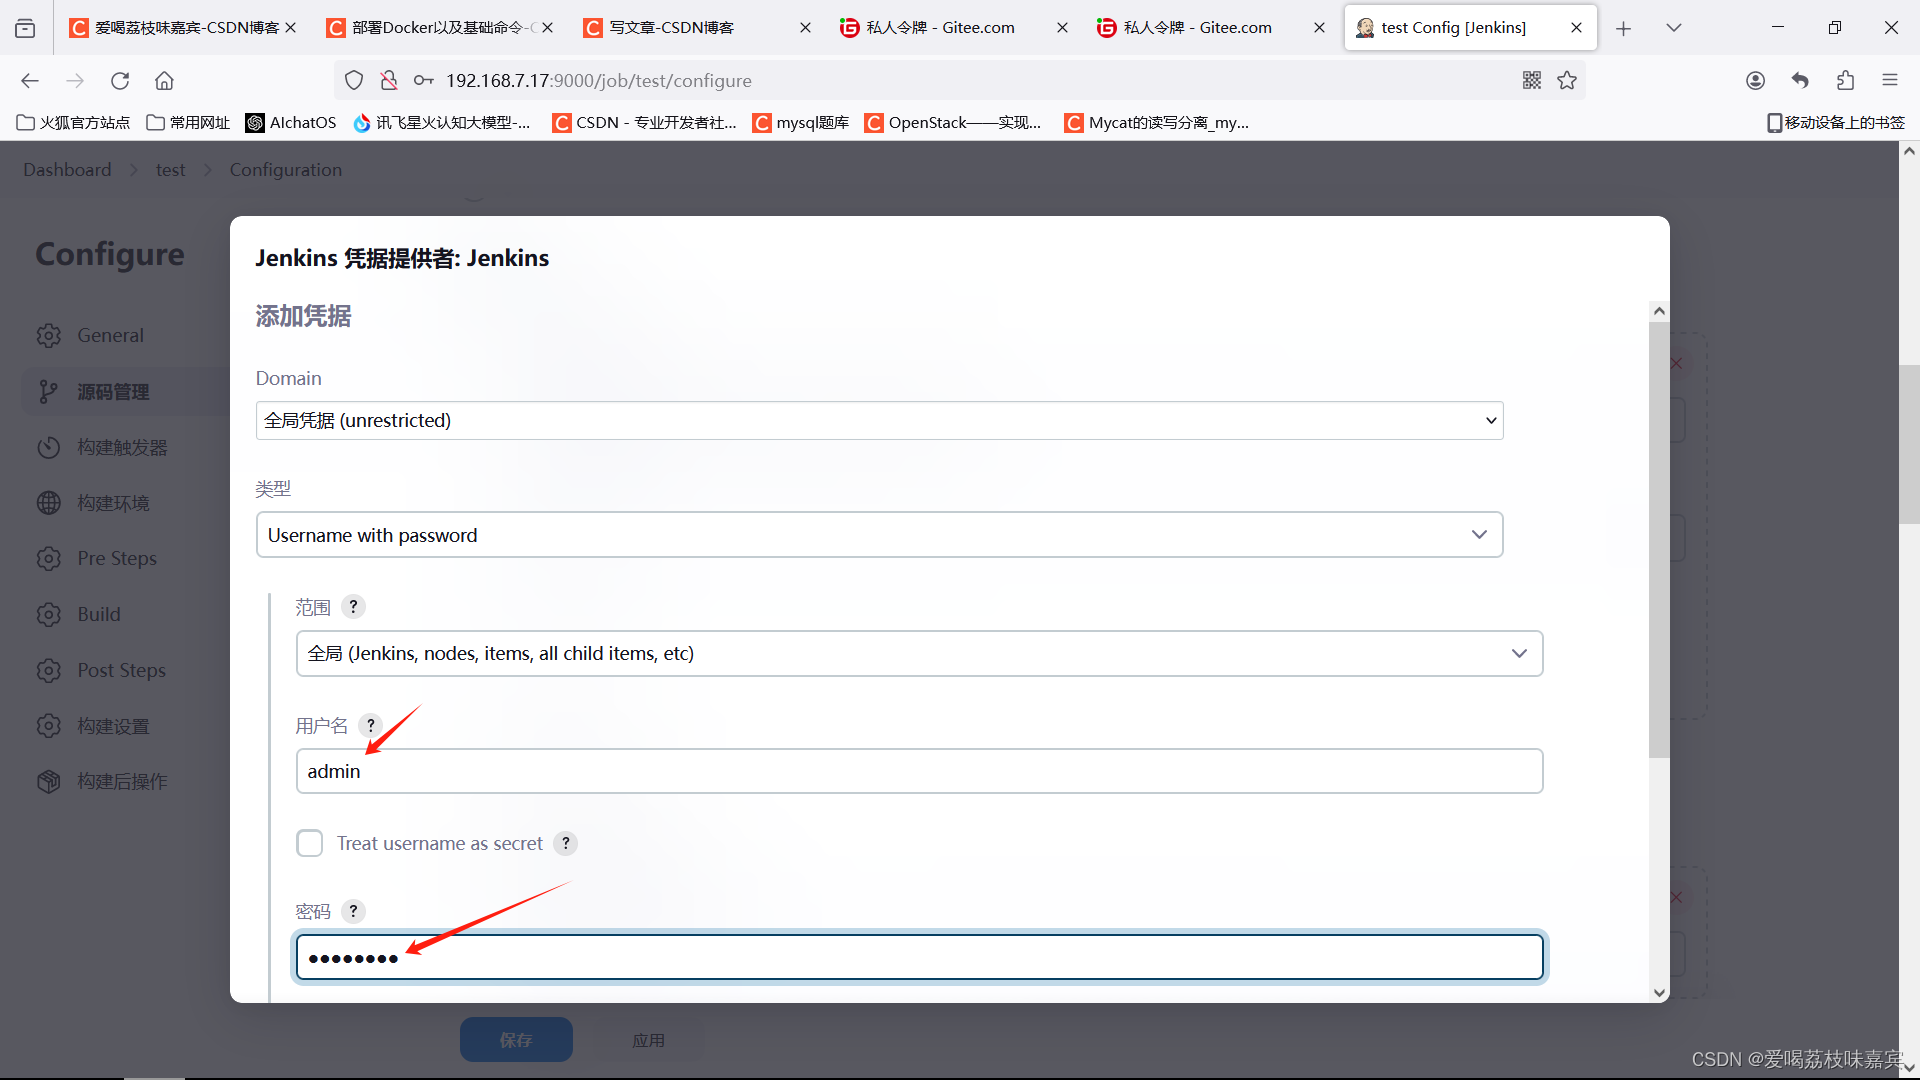The width and height of the screenshot is (1920, 1080).
Task: Click the 密码 password input field
Action: click(920, 957)
